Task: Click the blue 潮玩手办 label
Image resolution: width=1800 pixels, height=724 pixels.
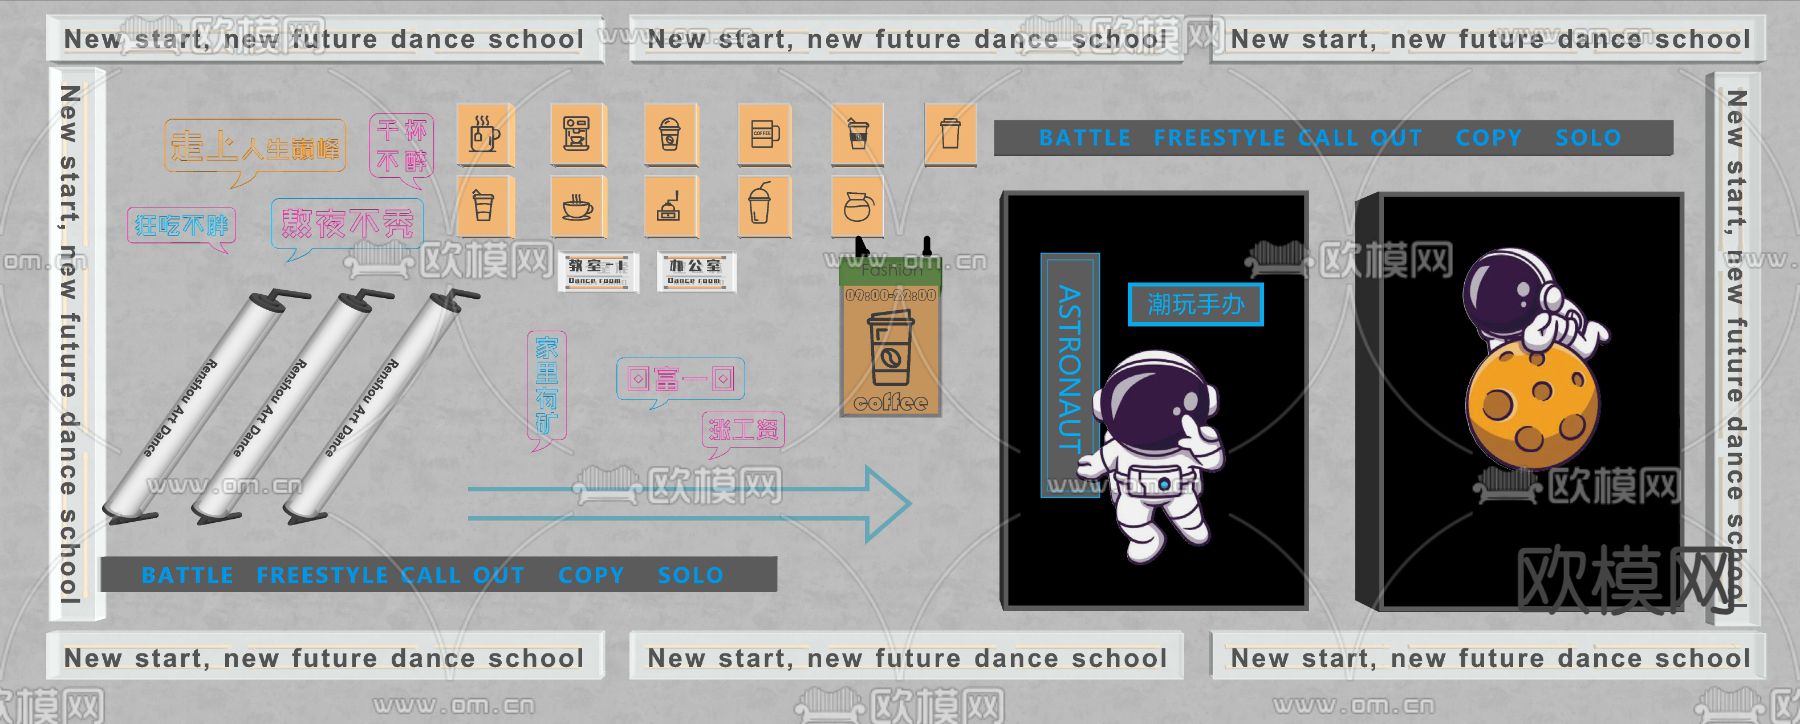Action: coord(1196,304)
